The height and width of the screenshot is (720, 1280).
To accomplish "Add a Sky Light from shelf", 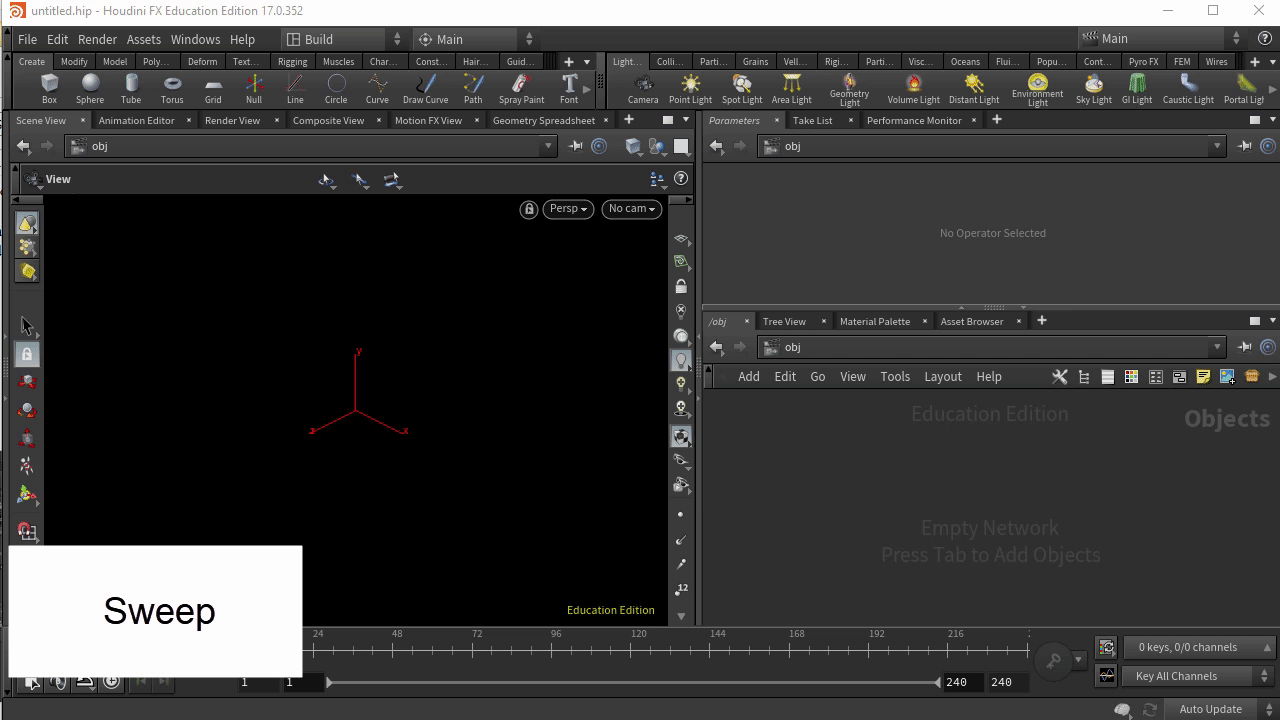I will [1093, 88].
